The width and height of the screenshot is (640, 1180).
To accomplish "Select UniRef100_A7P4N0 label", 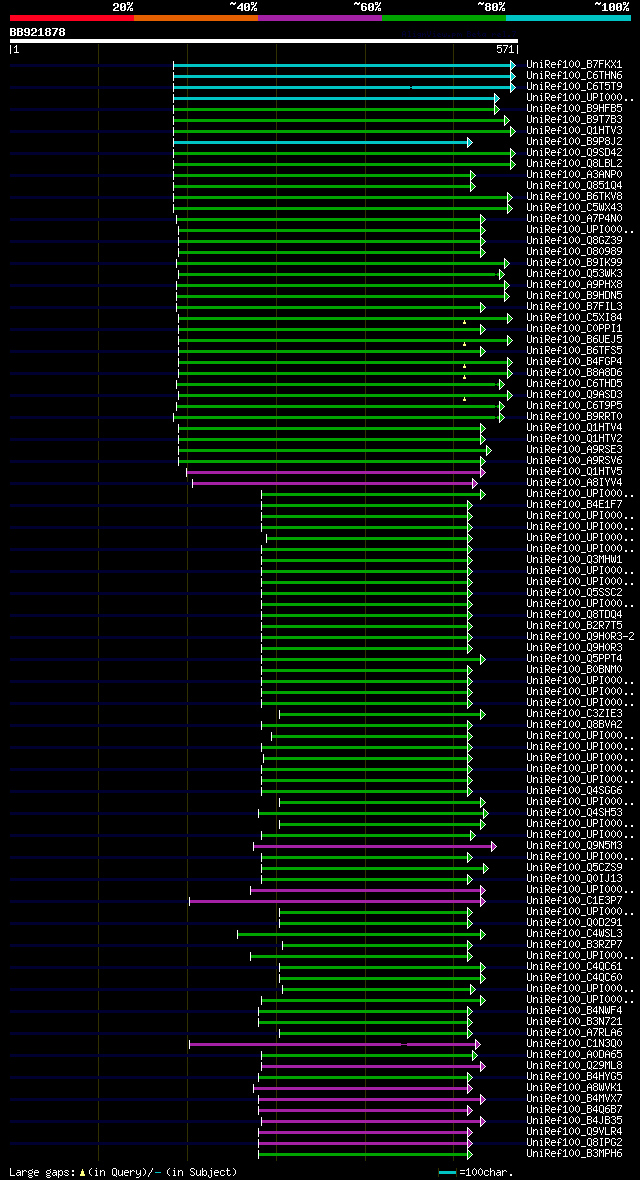I will point(574,219).
